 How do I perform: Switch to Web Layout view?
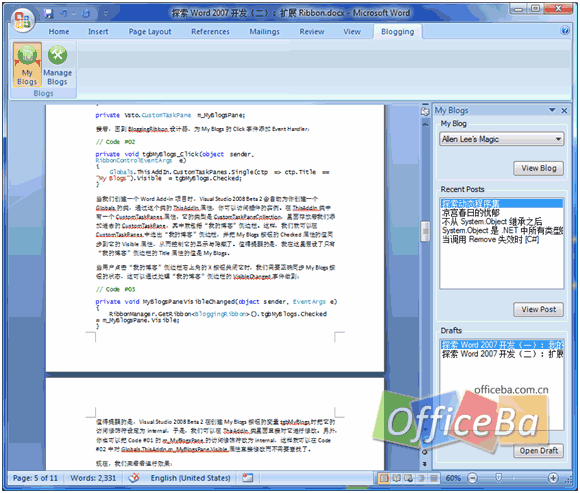pyautogui.click(x=409, y=479)
